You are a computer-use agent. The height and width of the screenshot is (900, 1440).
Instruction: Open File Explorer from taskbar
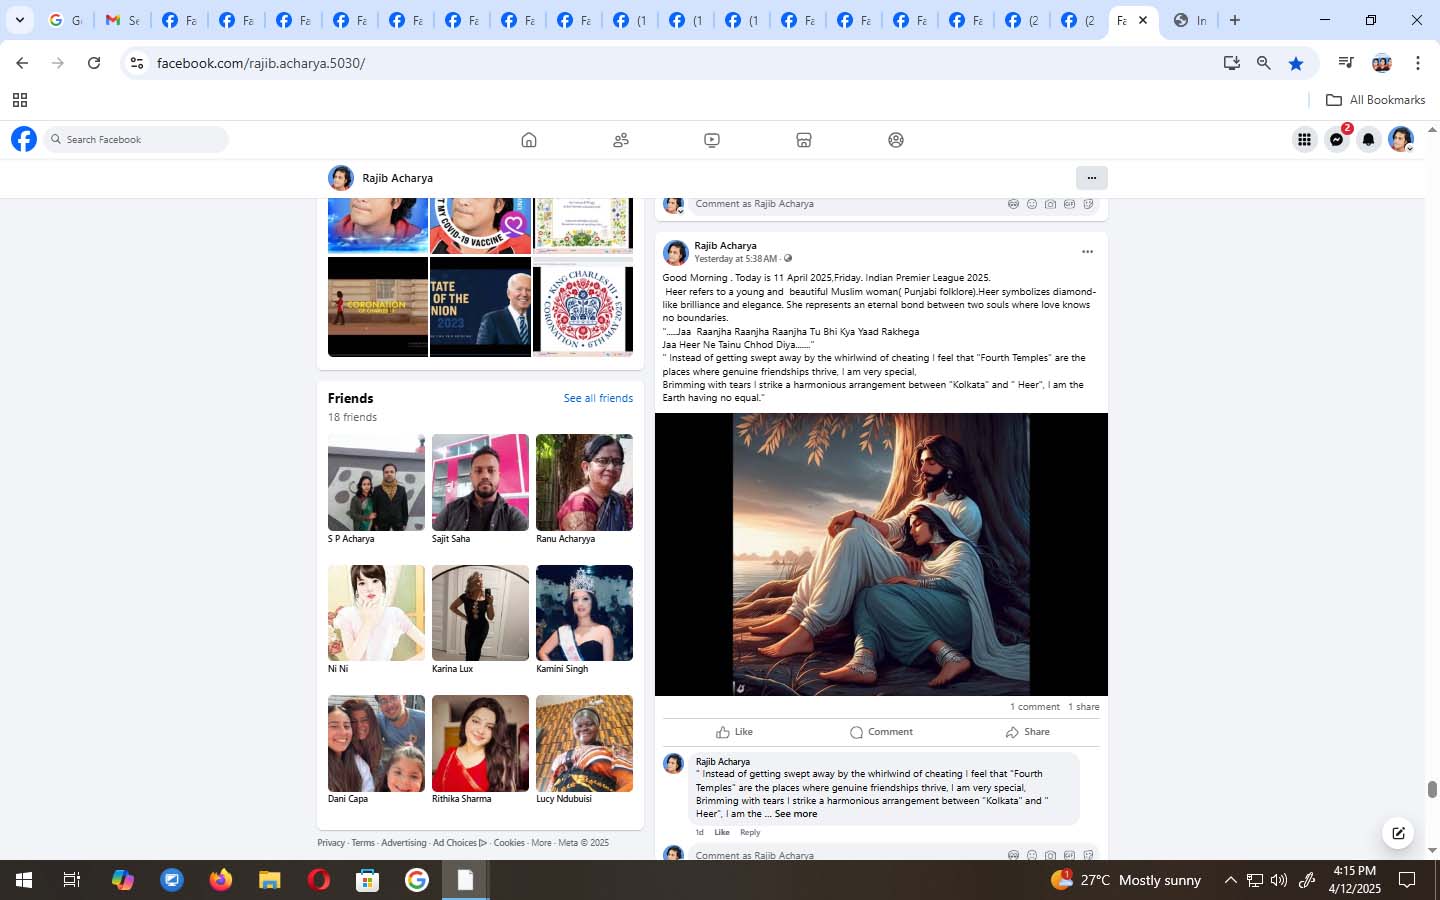pos(270,880)
